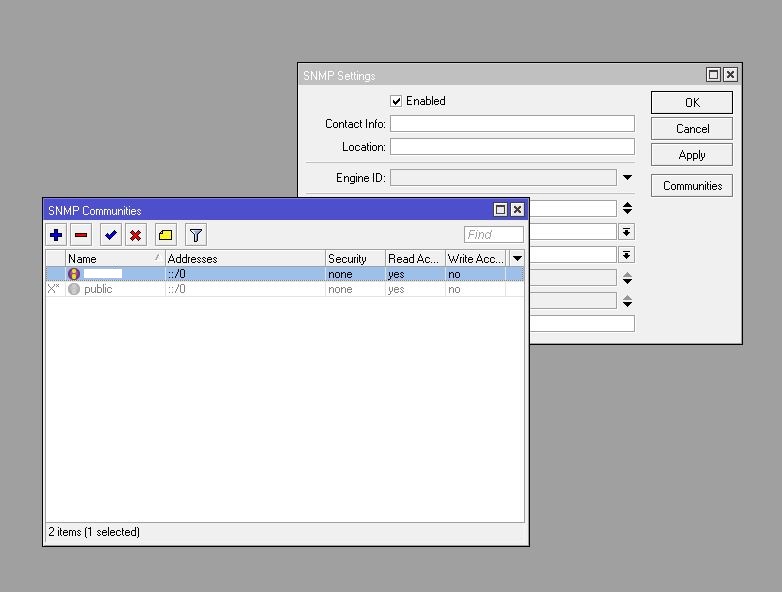
Task: Sort by Security column header
Action: coord(355,258)
